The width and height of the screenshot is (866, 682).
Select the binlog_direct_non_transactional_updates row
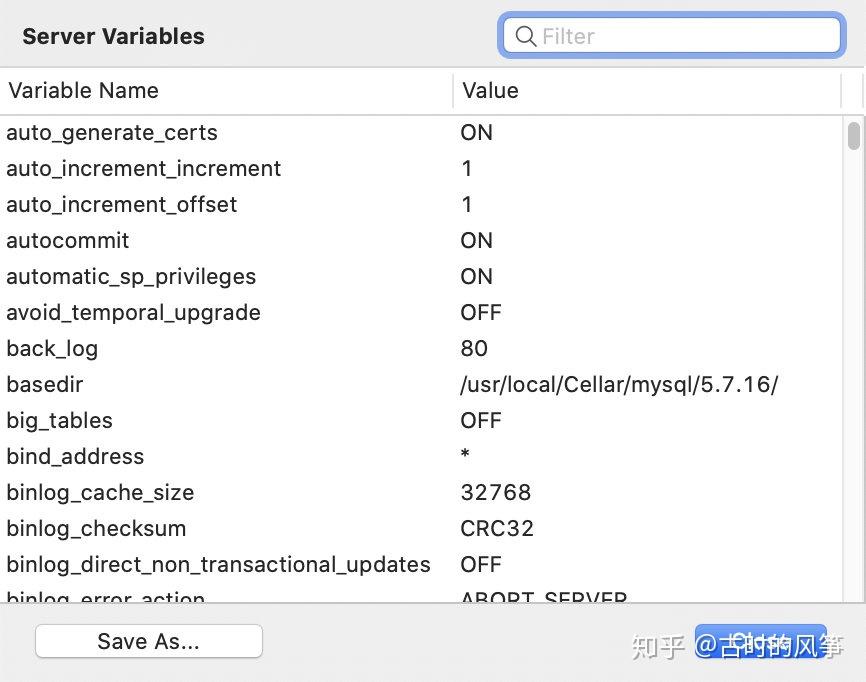pyautogui.click(x=218, y=565)
